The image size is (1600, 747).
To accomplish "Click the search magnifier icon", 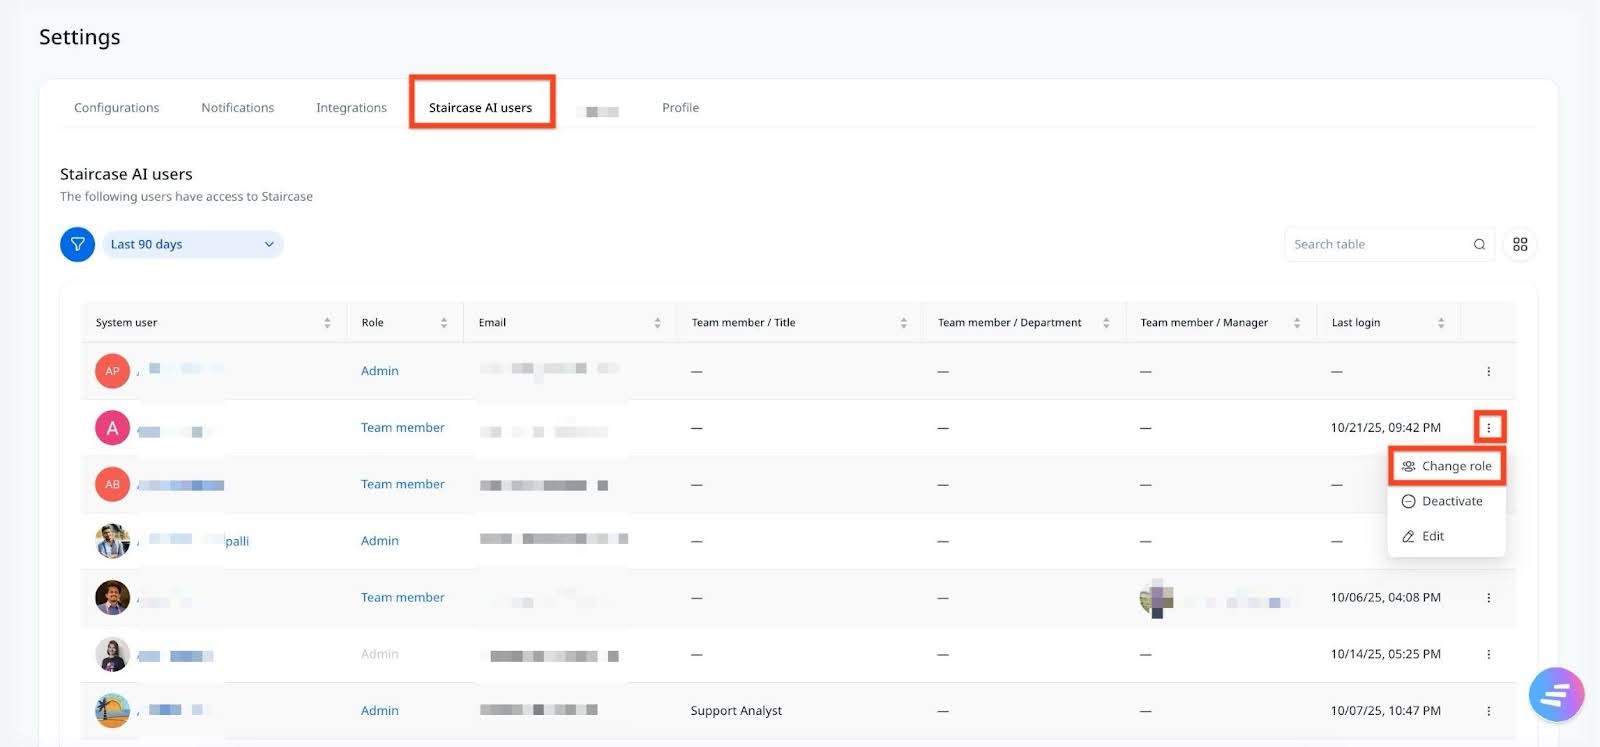I will tap(1479, 244).
